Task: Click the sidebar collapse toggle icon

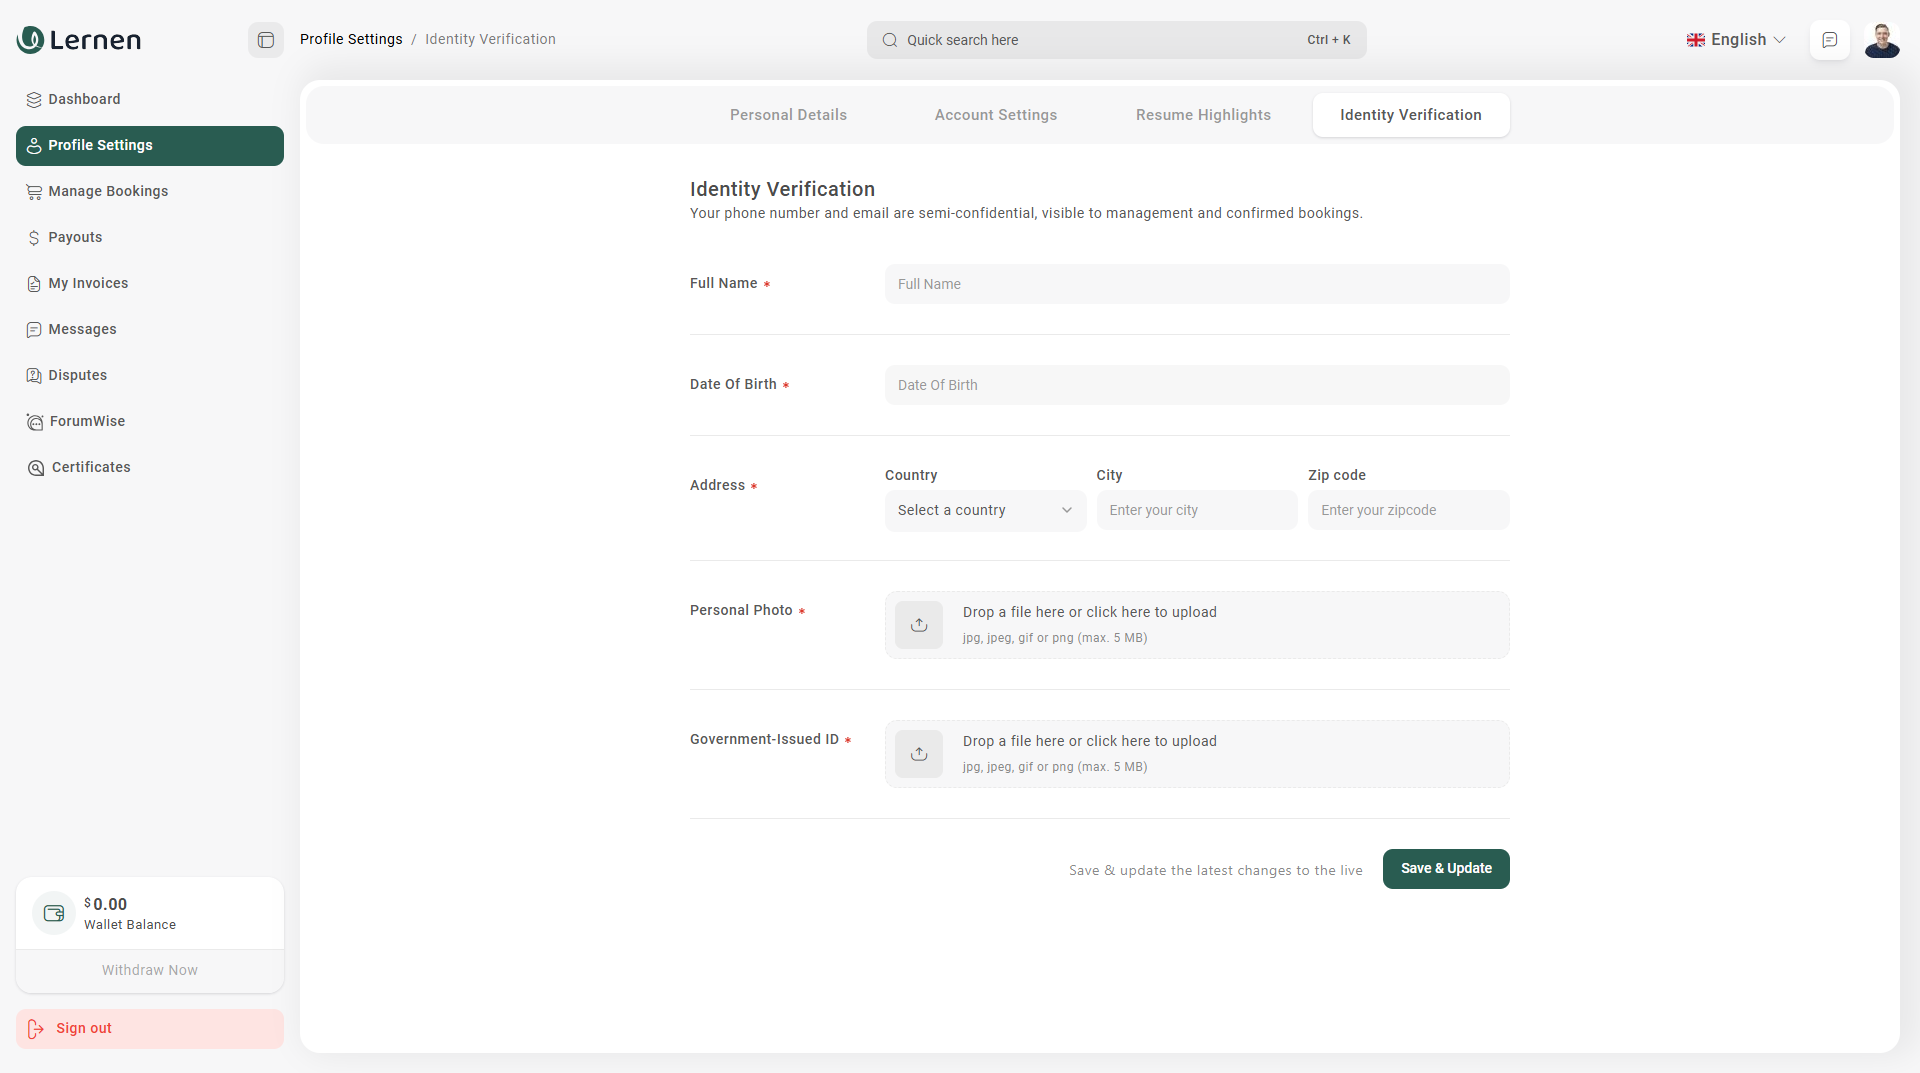Action: (x=266, y=40)
